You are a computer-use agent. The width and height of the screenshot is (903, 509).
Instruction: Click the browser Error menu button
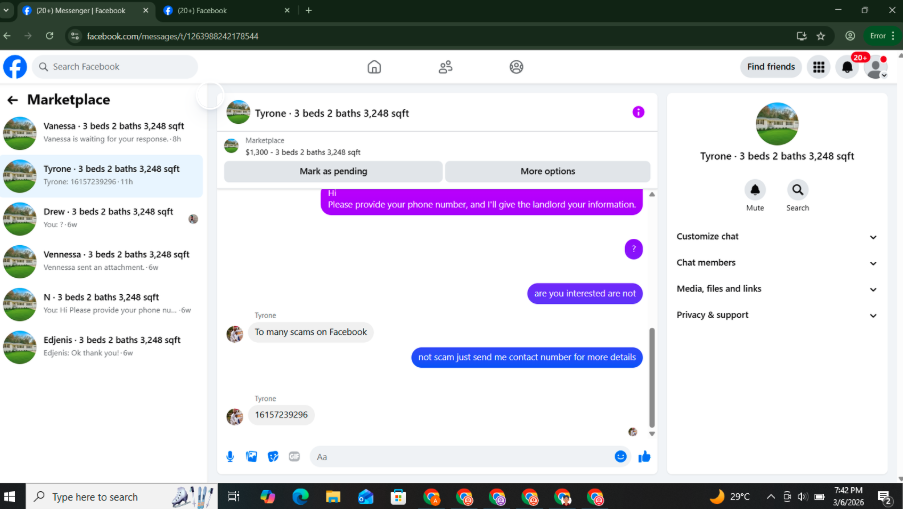tap(882, 36)
